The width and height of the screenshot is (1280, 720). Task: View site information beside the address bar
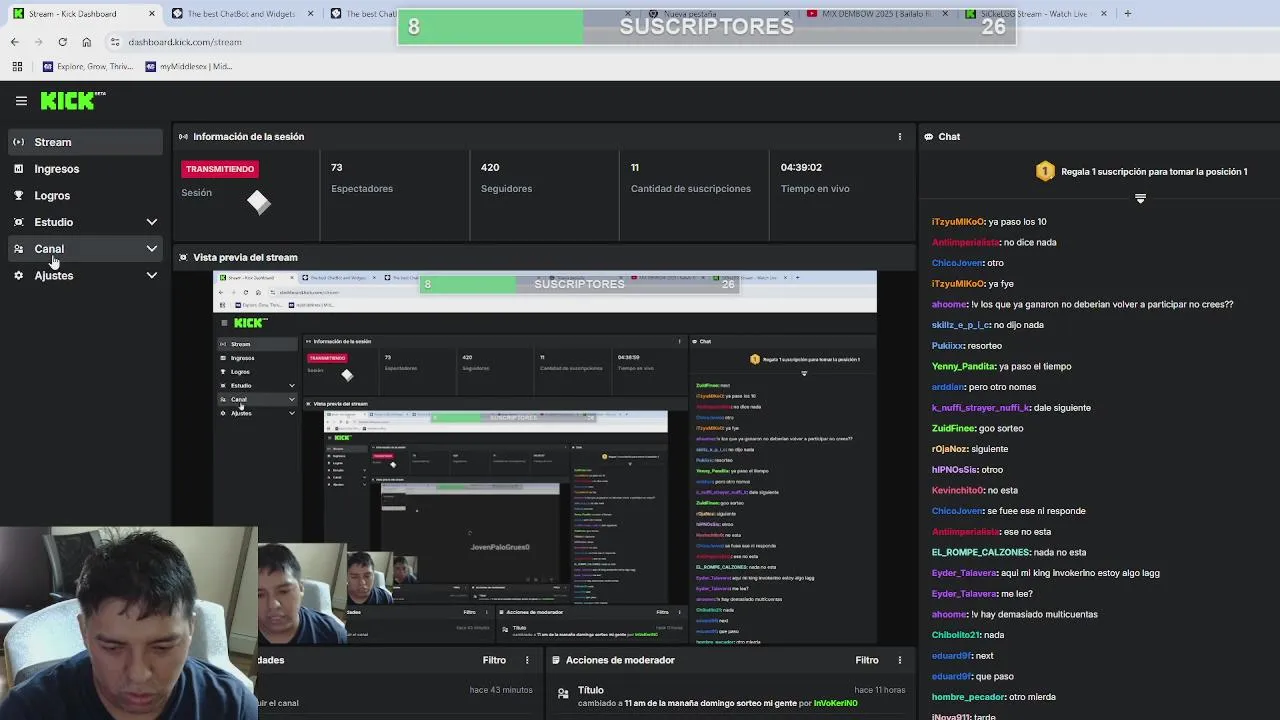click(x=115, y=42)
